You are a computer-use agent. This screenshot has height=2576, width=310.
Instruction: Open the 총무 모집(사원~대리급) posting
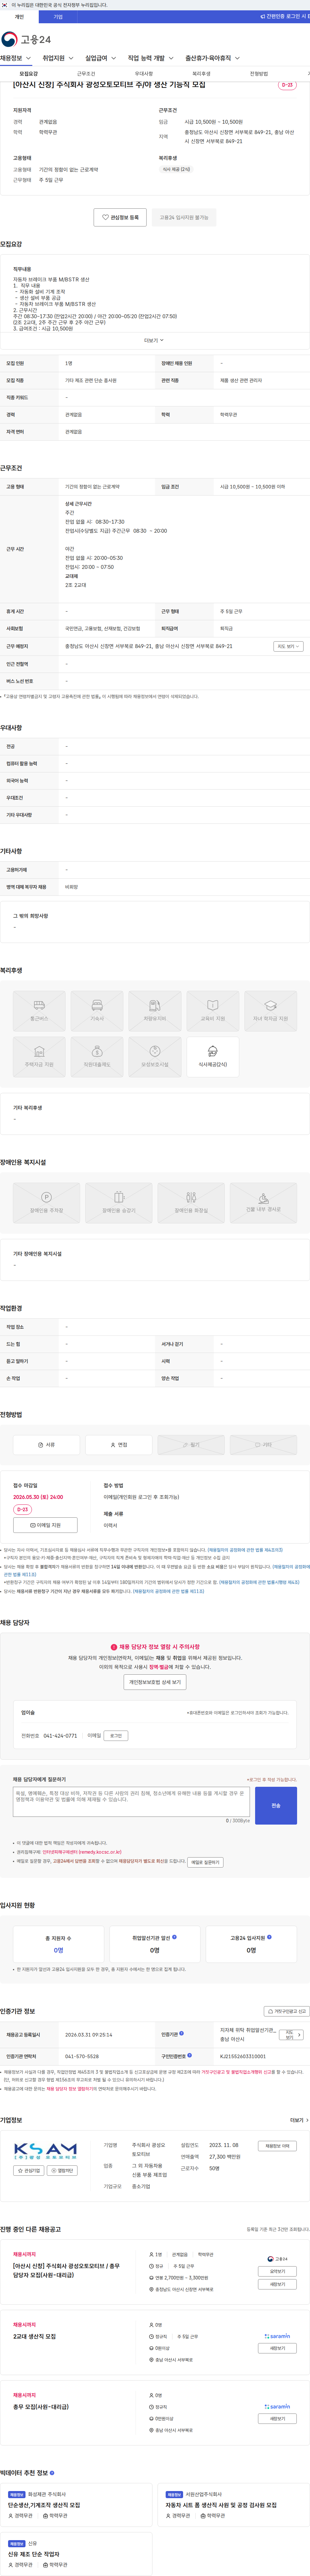pos(41,2407)
